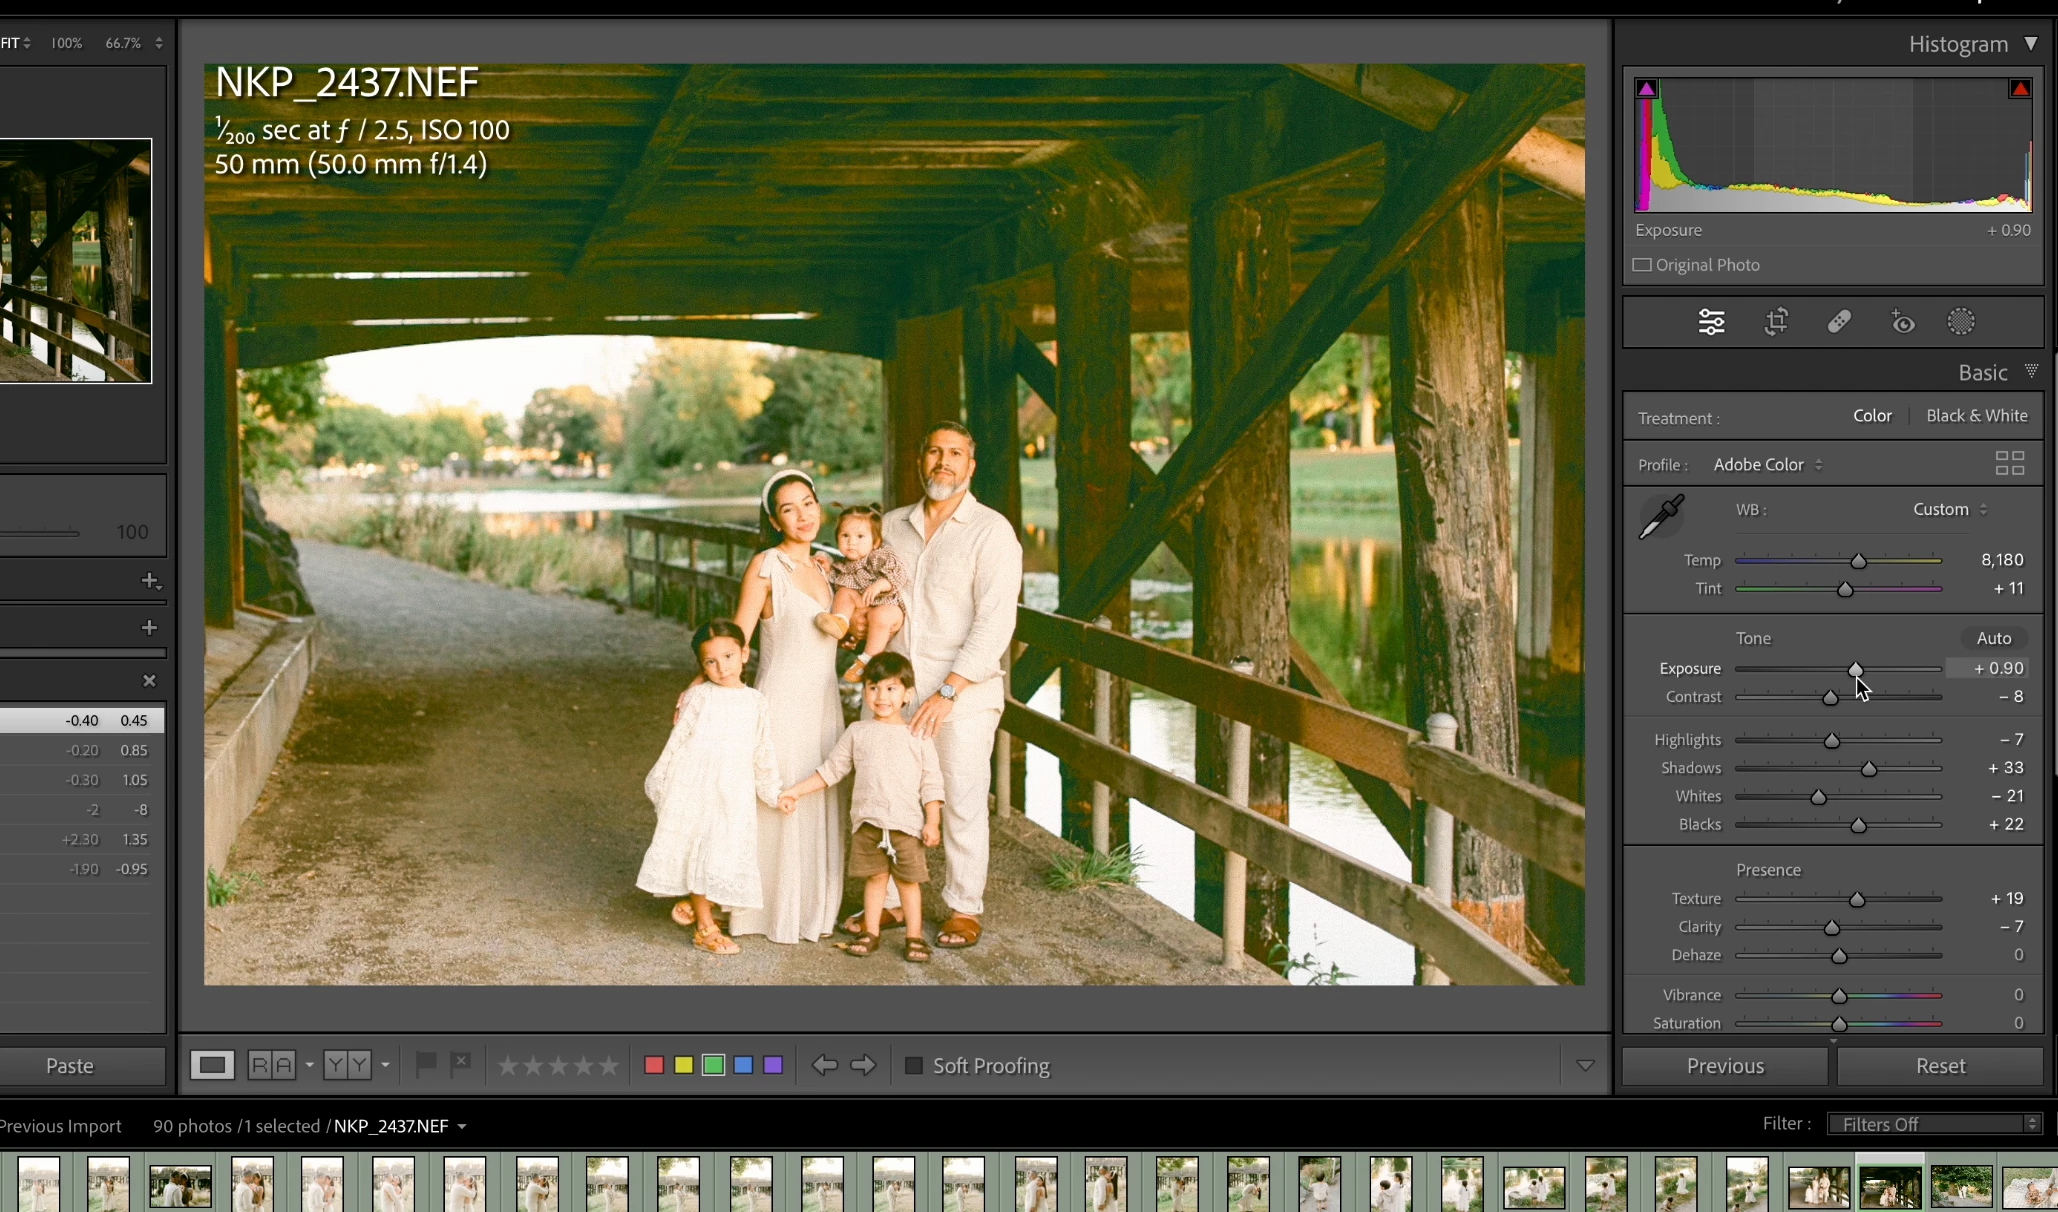Screen dimensions: 2058x1212
Task: Click the Shadows slider handle
Action: click(x=1868, y=769)
